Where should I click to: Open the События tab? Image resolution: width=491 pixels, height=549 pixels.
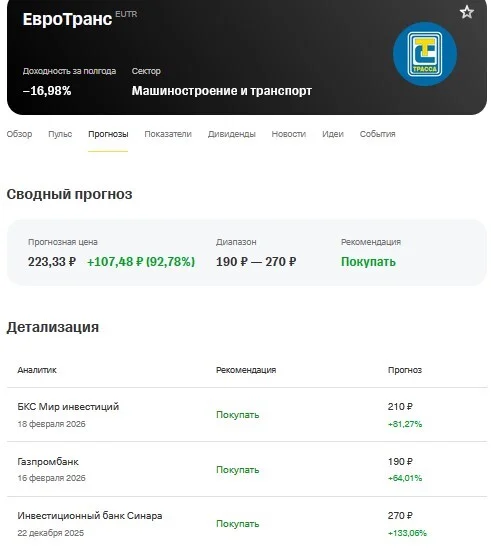coord(378,134)
